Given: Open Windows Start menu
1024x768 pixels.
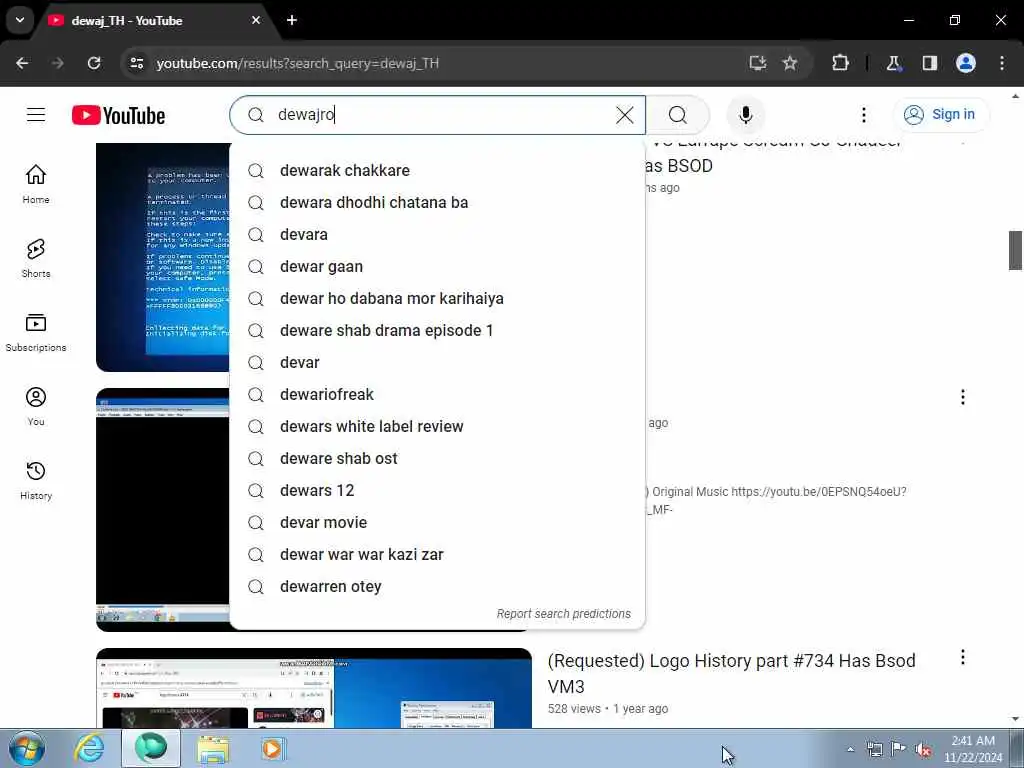Looking at the screenshot, I should (27, 749).
